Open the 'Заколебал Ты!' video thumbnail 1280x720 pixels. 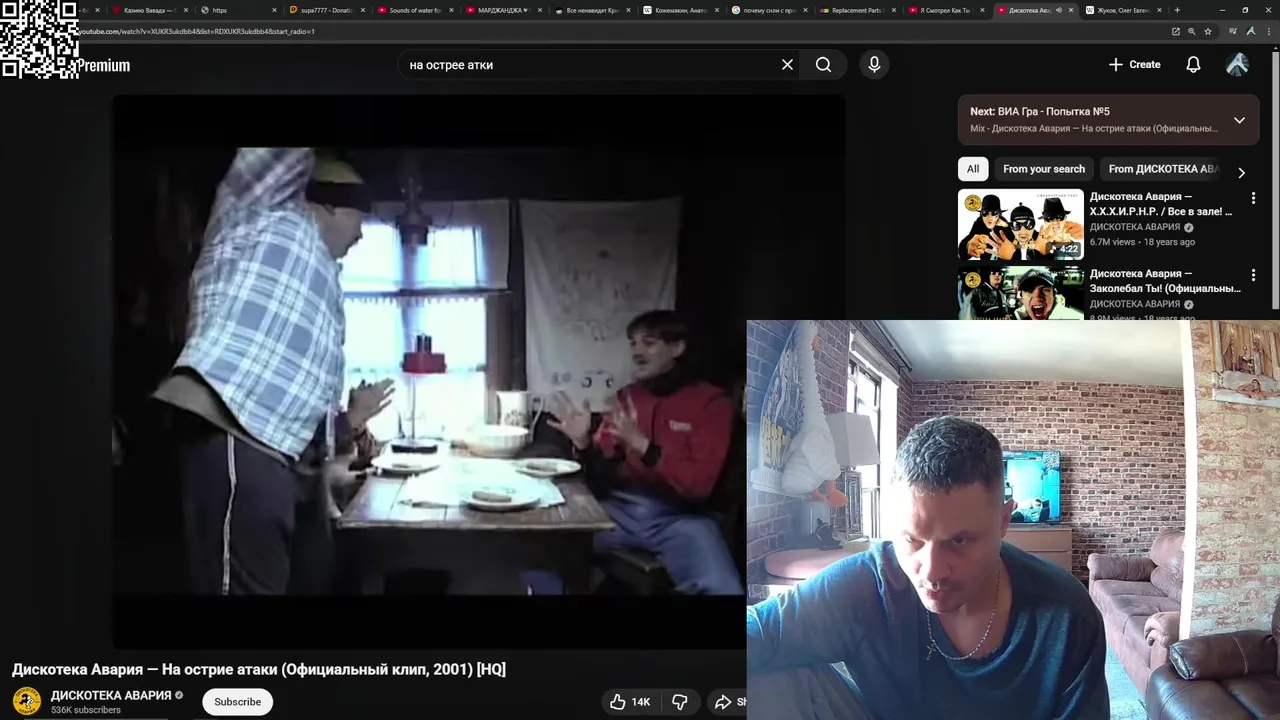point(1020,293)
